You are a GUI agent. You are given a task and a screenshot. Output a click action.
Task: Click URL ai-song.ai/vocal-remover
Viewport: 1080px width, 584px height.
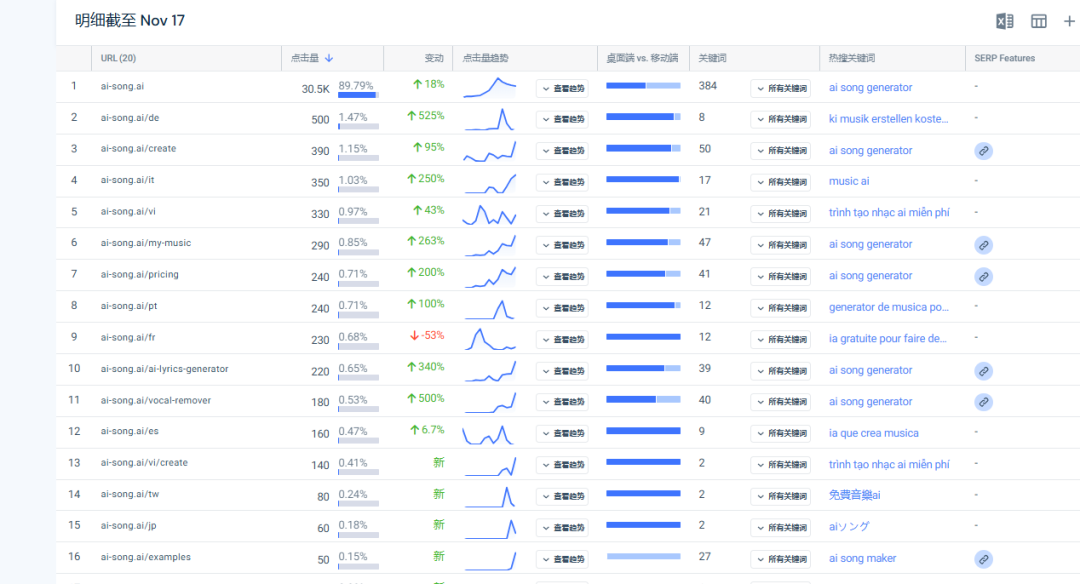point(156,400)
